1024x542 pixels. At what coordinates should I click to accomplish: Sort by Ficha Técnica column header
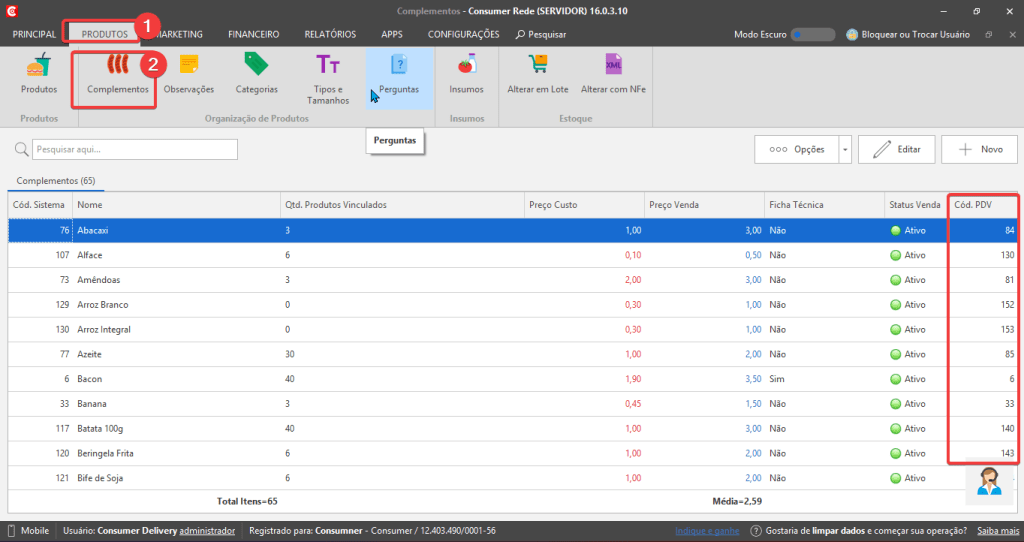click(x=824, y=205)
